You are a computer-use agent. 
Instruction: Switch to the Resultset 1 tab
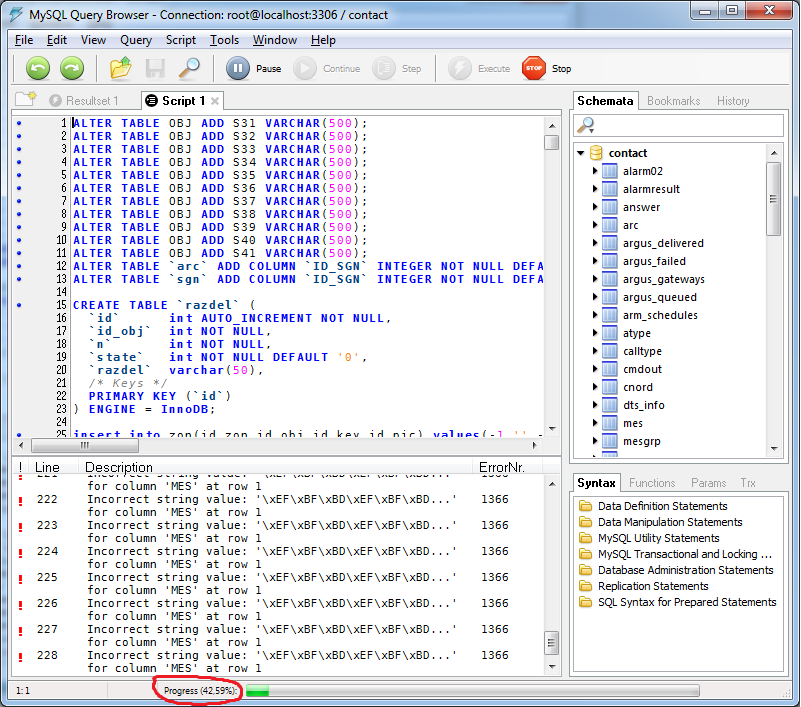(85, 101)
